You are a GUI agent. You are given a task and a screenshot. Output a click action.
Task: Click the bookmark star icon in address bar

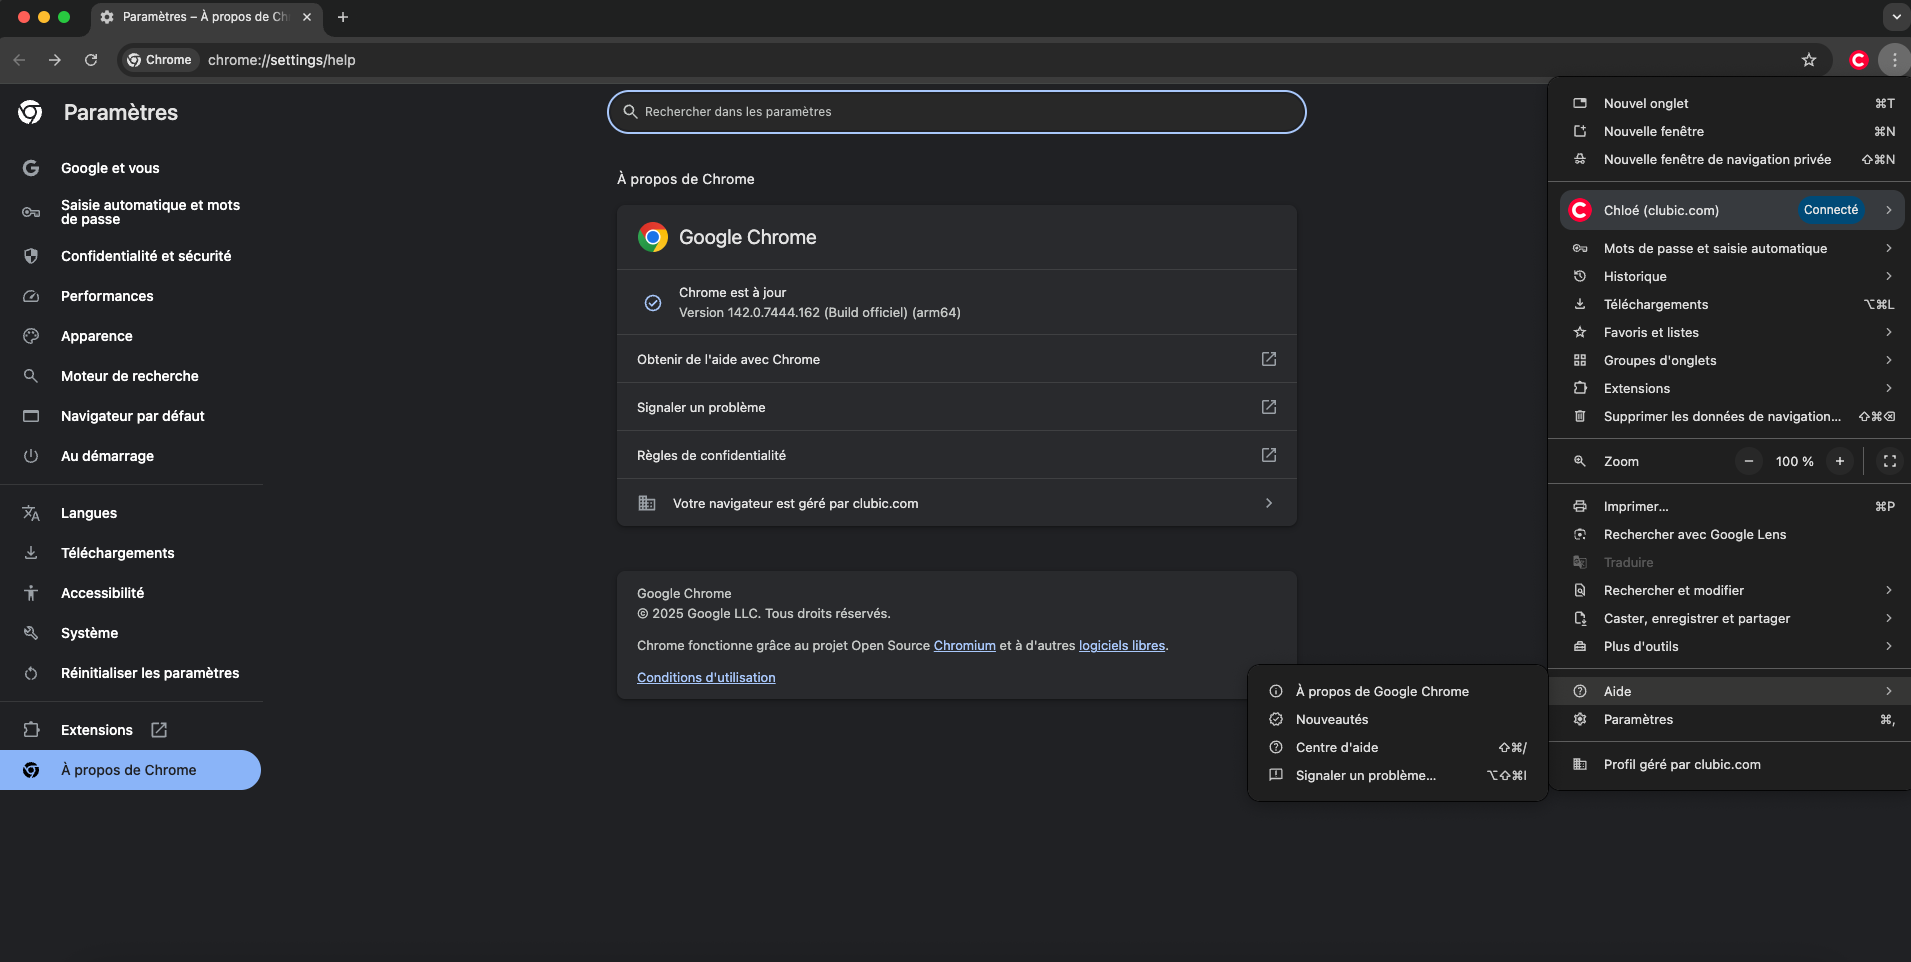1808,60
